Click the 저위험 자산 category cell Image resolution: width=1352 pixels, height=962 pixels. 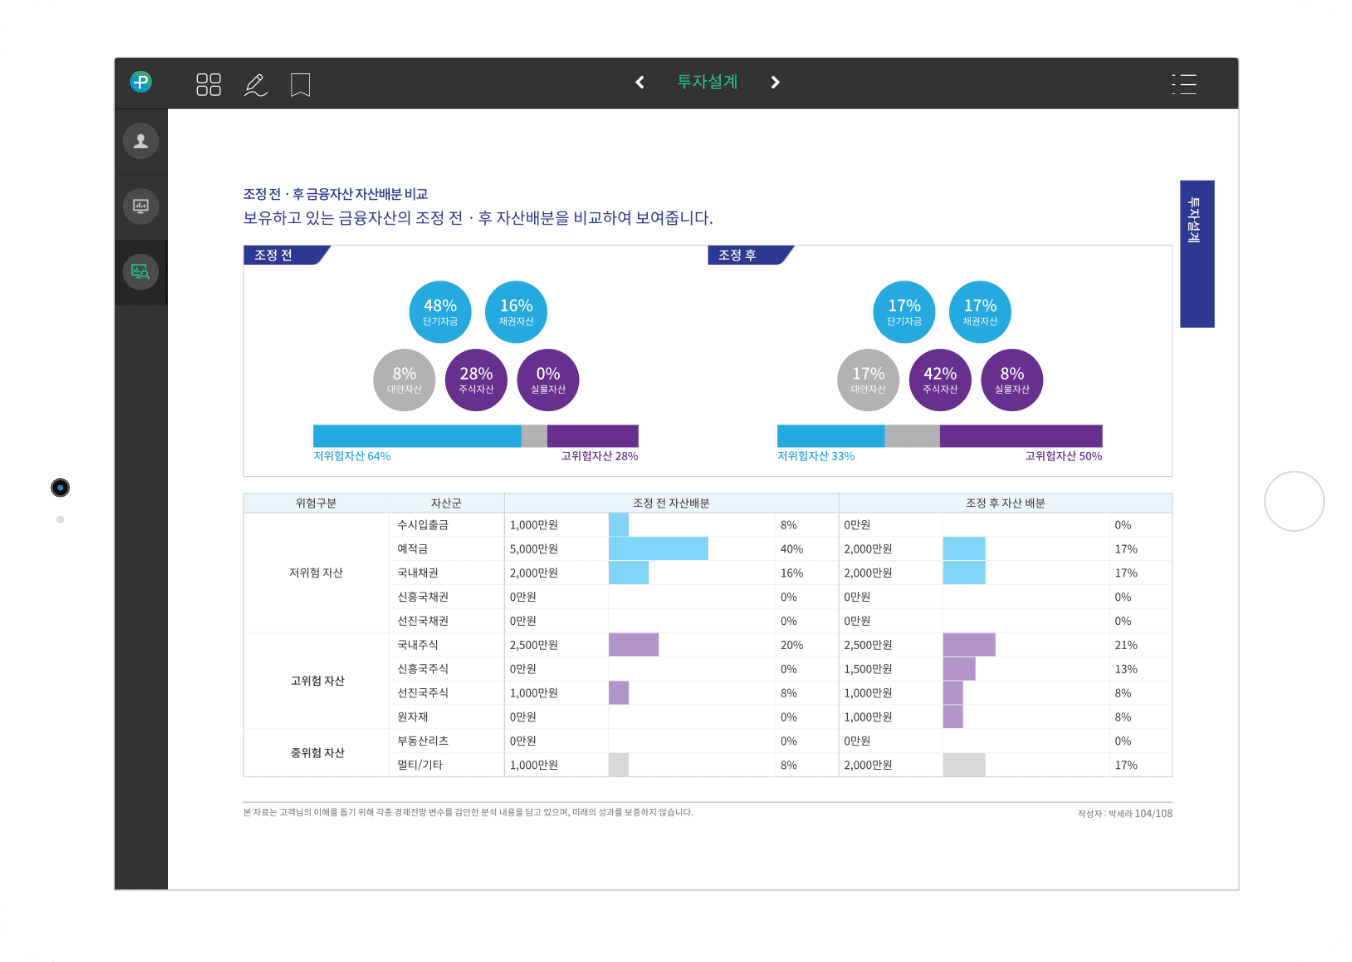click(x=316, y=573)
